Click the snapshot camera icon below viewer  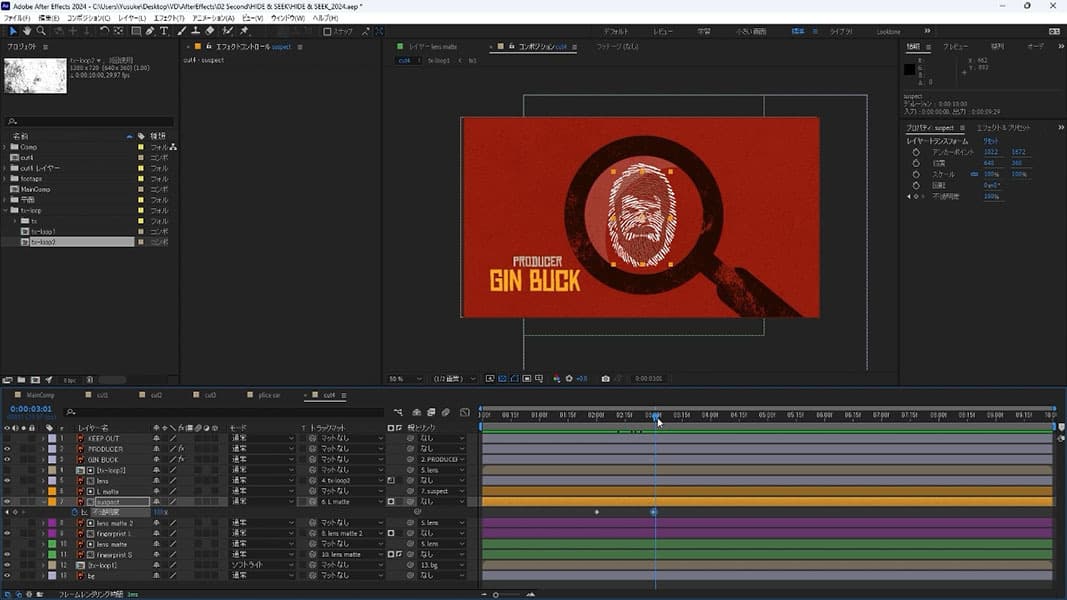(606, 379)
